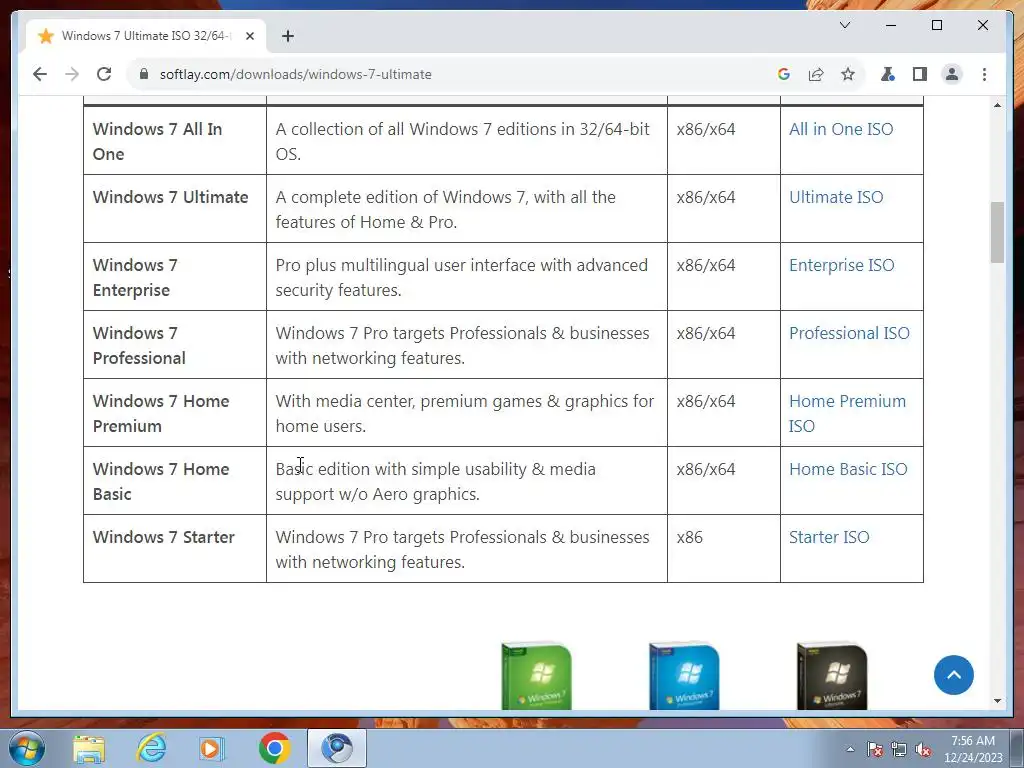Toggle the browser side panel
The height and width of the screenshot is (768, 1024).
point(920,74)
